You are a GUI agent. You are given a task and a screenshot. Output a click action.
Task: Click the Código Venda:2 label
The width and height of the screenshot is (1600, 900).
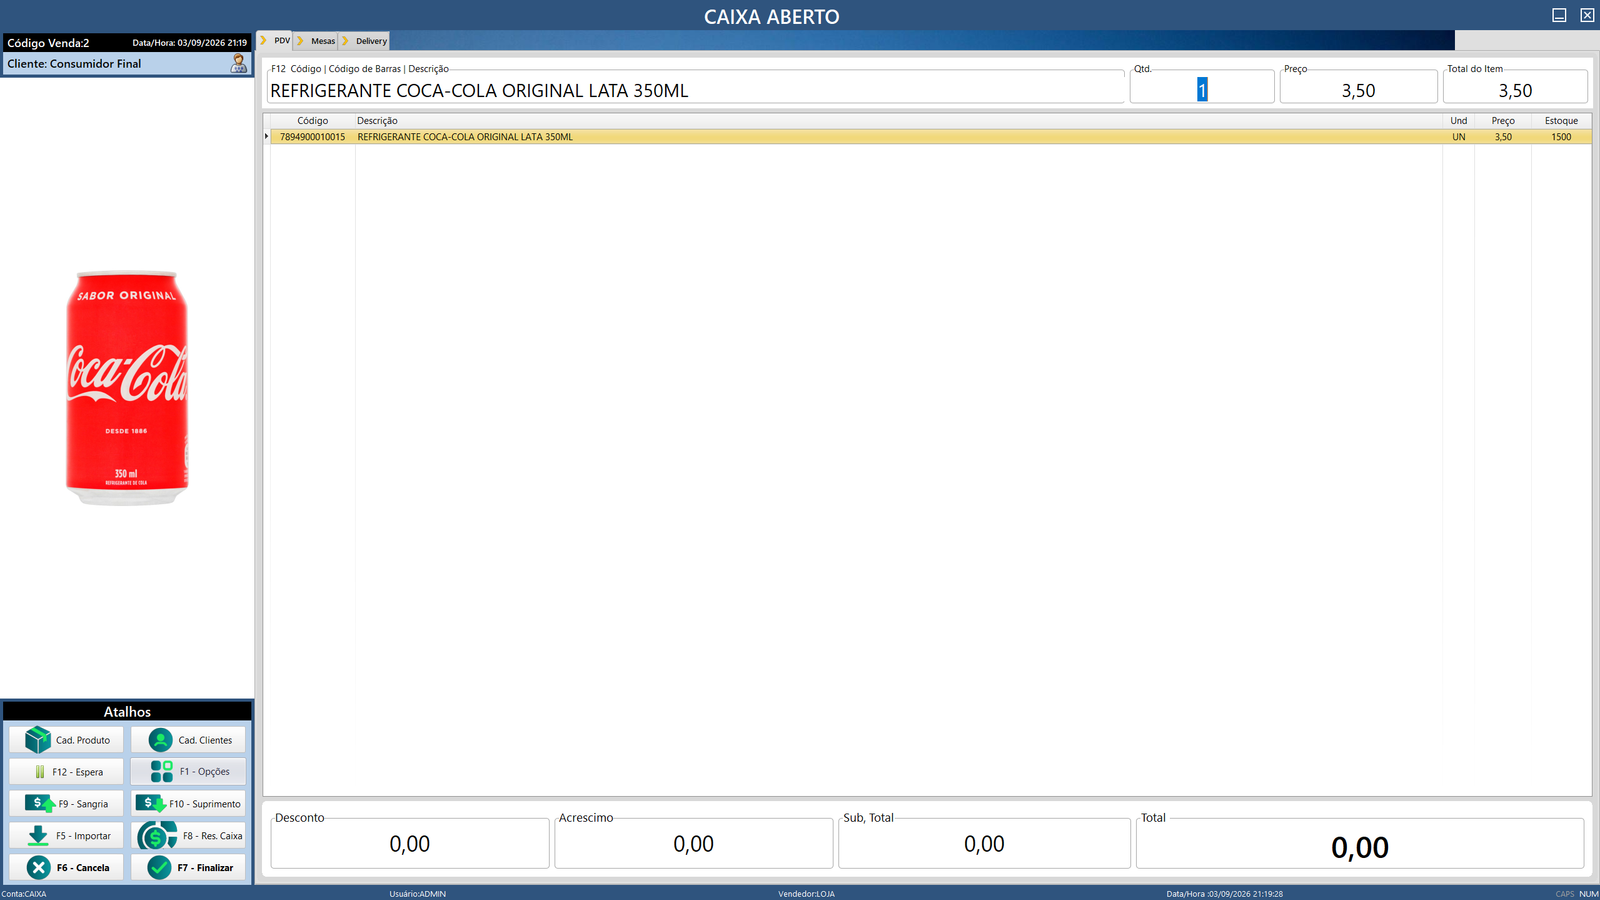point(48,43)
